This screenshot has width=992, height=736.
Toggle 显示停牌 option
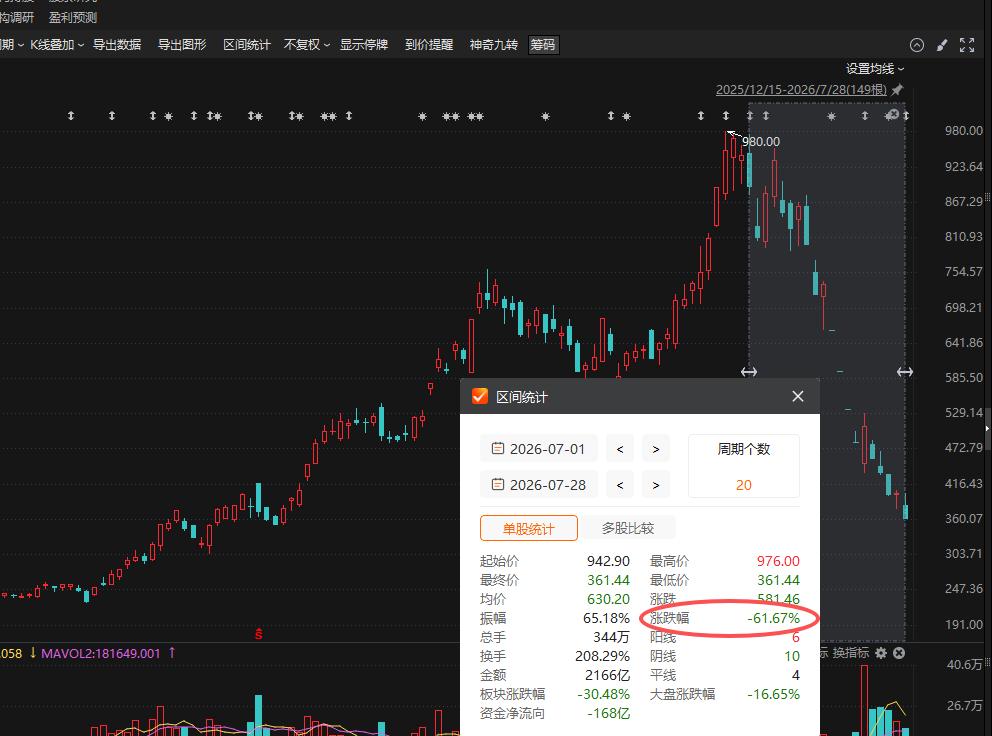pos(364,45)
